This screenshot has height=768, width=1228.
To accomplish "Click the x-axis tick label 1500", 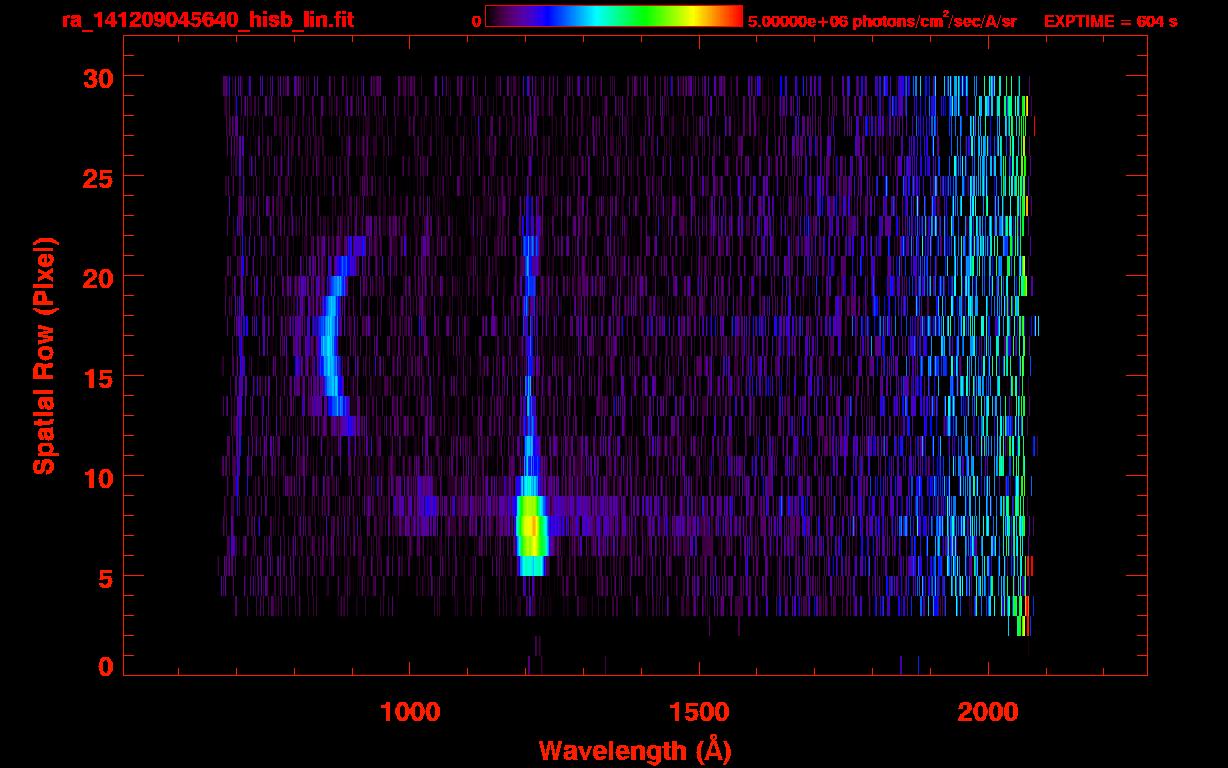I will tap(699, 712).
